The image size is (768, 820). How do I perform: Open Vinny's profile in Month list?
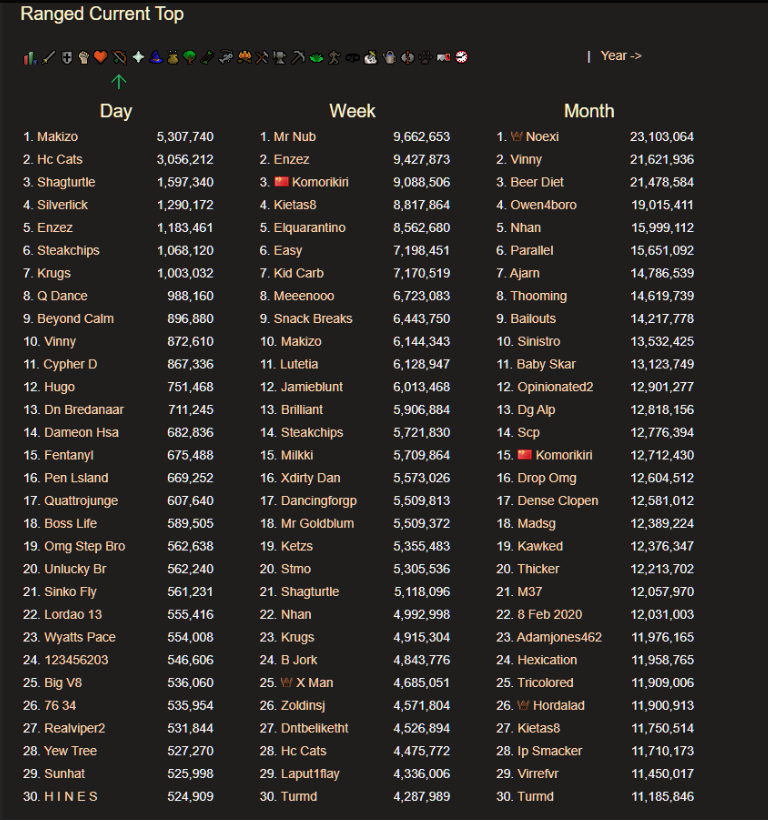526,159
